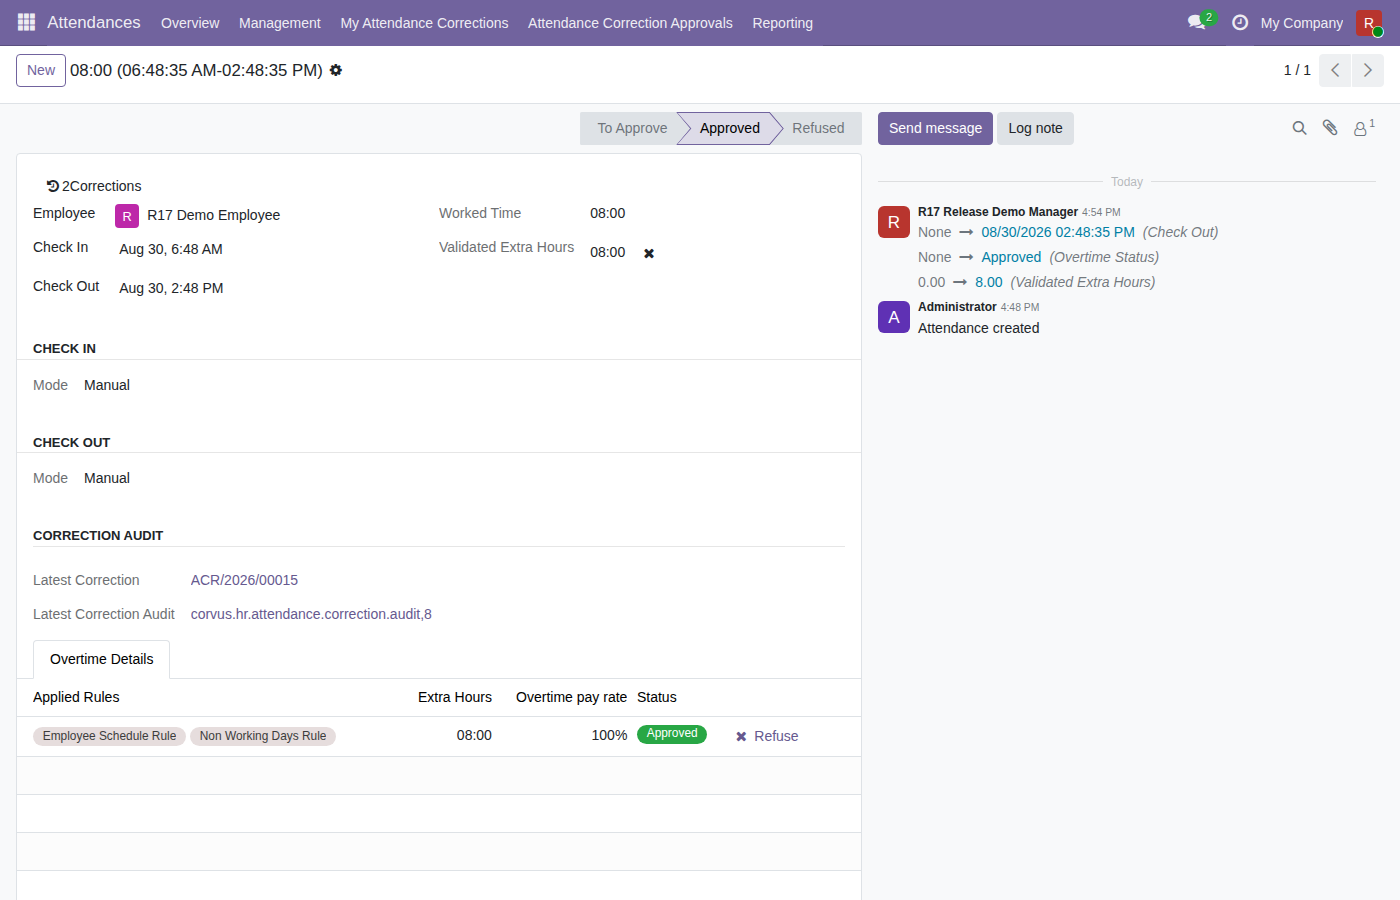Set status to Refused
Viewport: 1400px width, 900px height.
coord(818,128)
